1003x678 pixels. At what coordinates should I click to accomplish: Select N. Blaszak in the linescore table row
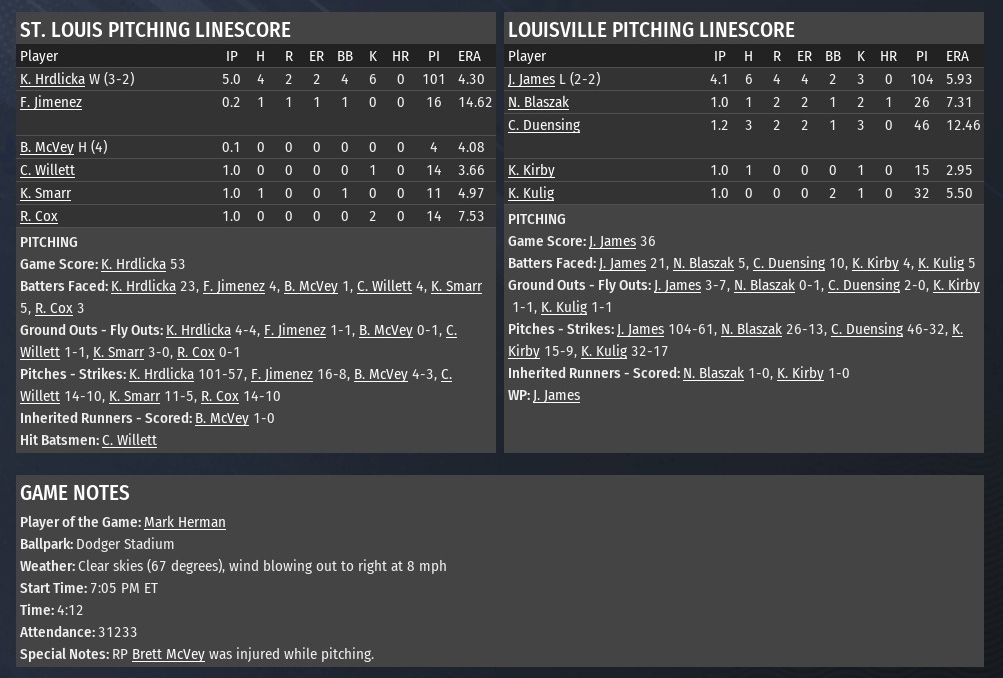538,102
